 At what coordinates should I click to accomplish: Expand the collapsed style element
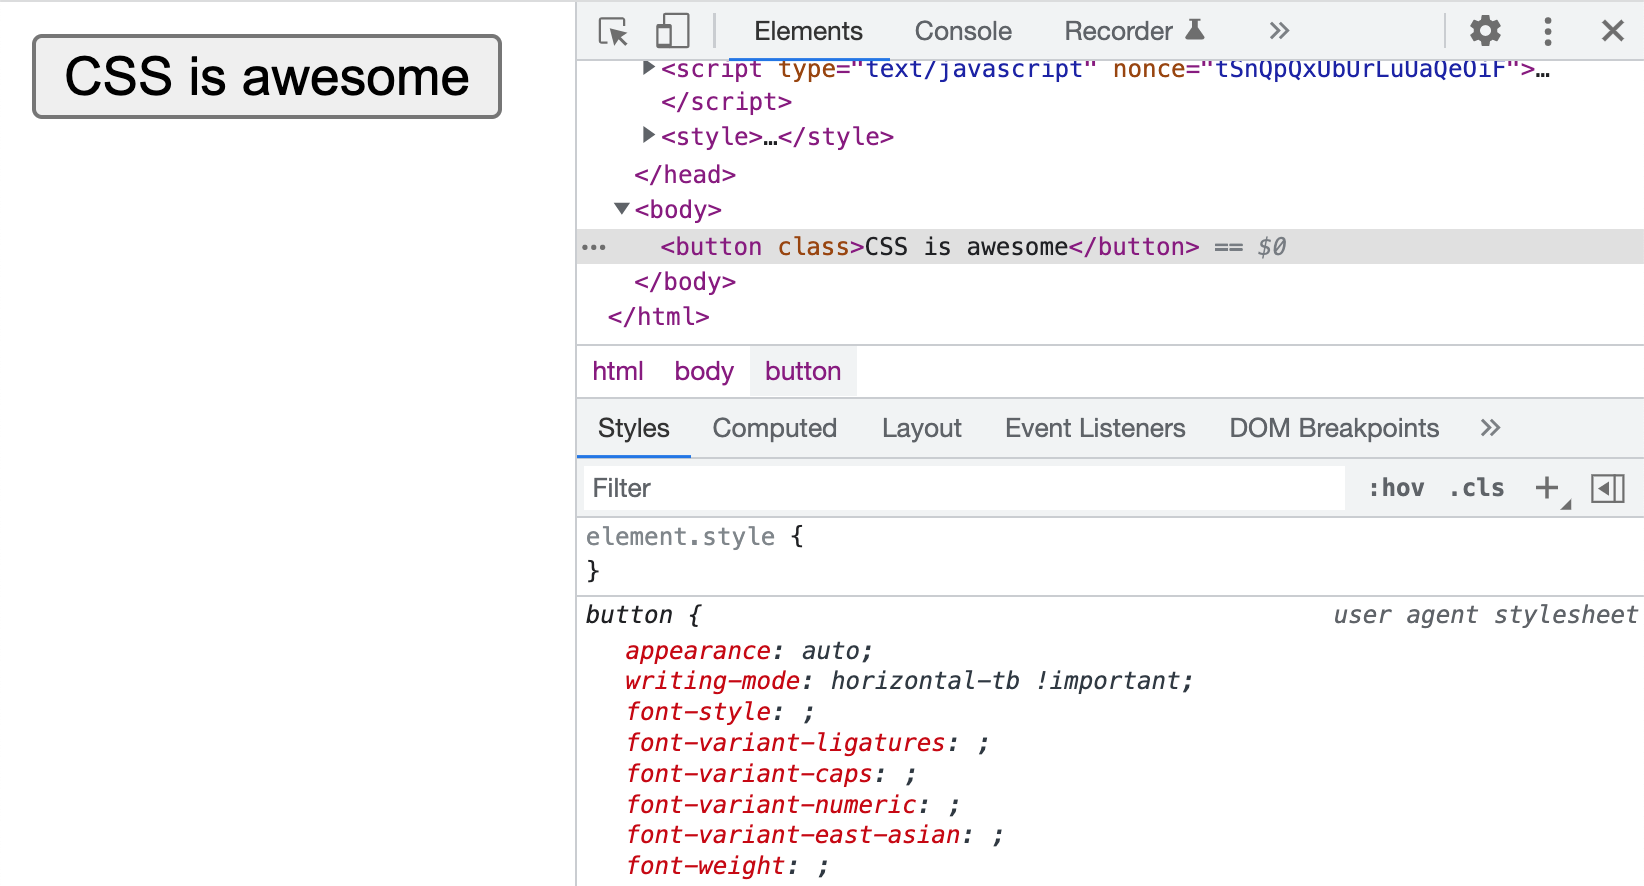pos(649,135)
